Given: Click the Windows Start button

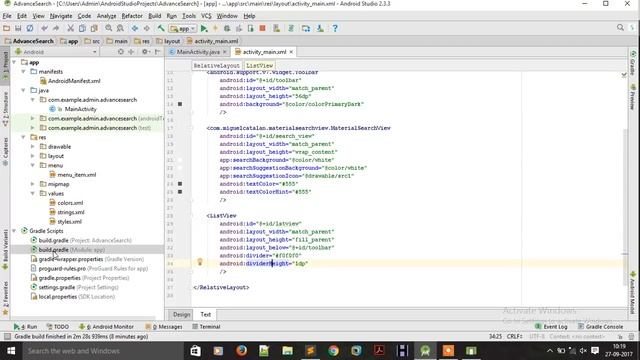Looking at the screenshot, I should [x=11, y=351].
